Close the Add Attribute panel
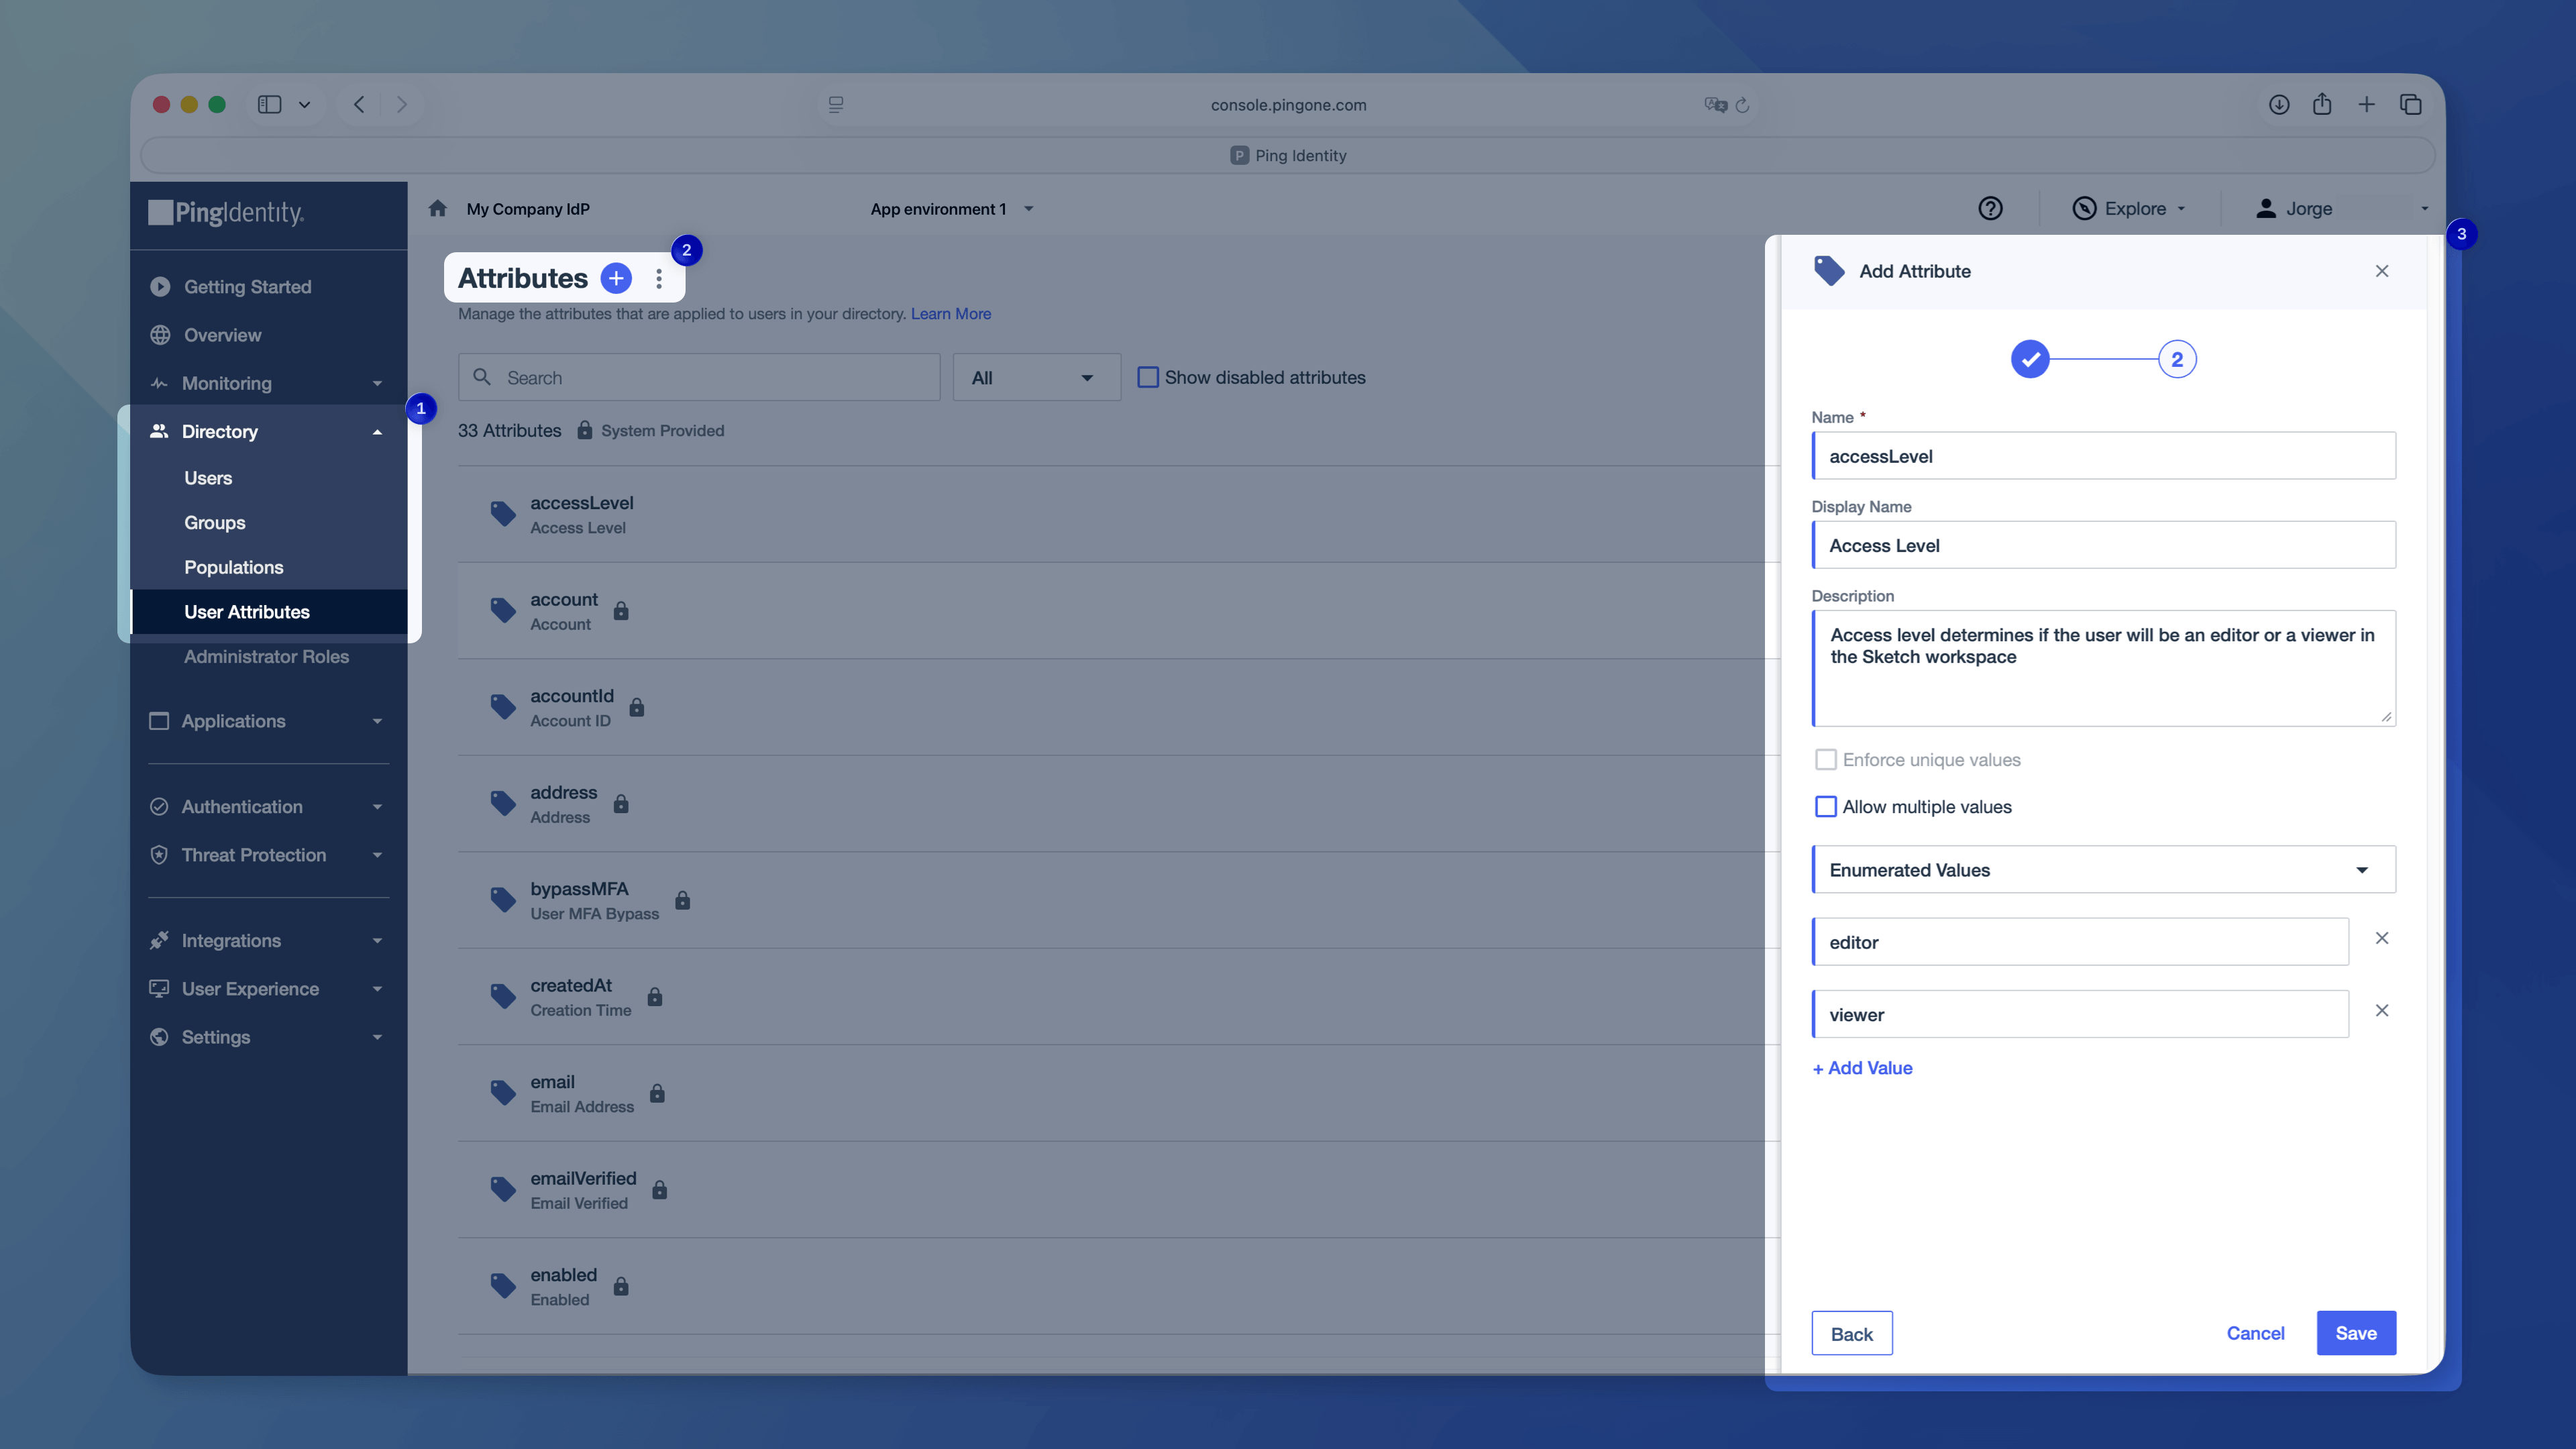This screenshot has width=2576, height=1449. [2382, 271]
